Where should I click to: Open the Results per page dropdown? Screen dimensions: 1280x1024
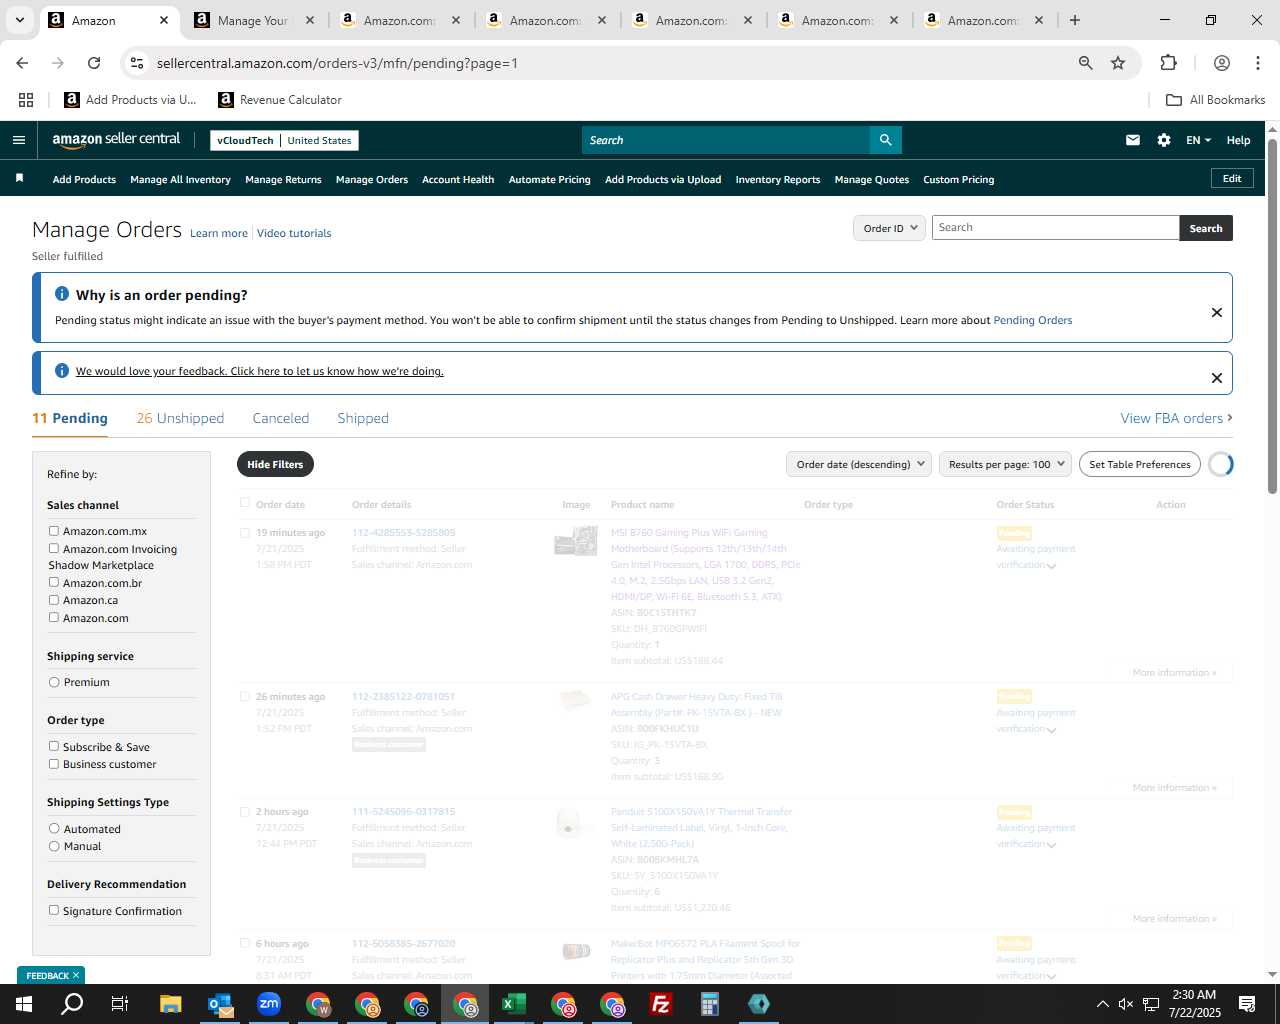[1005, 464]
